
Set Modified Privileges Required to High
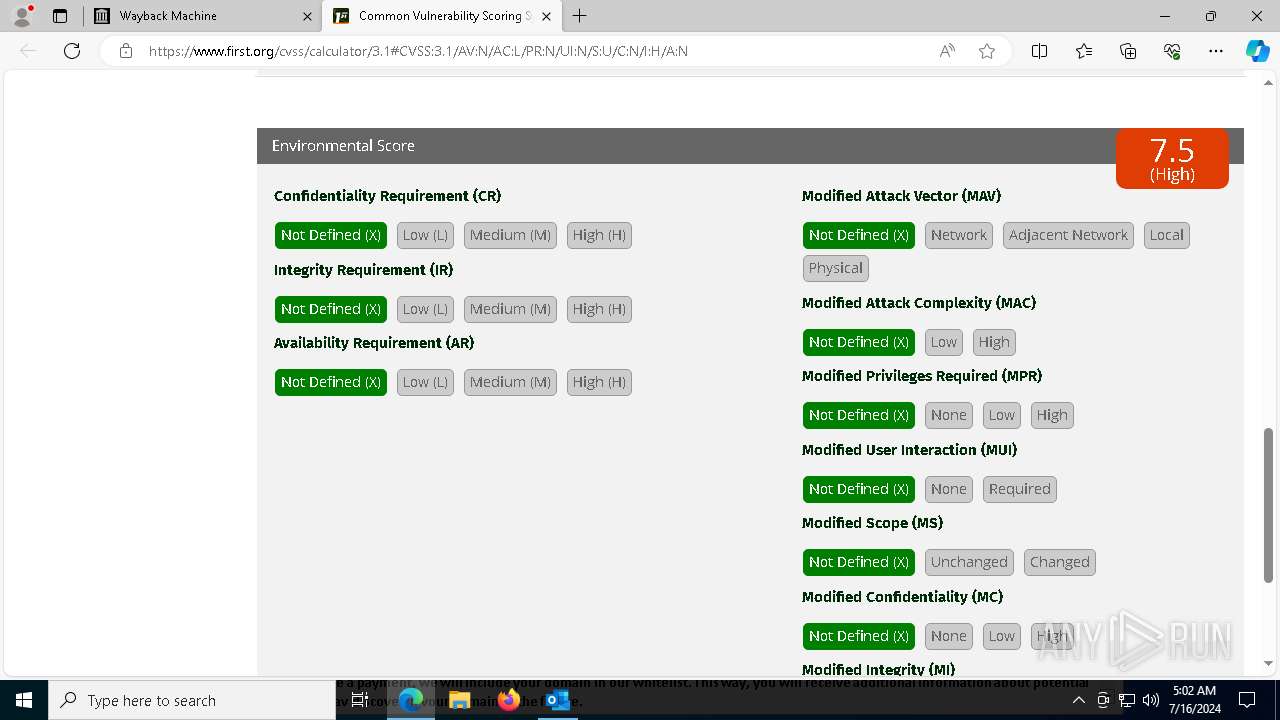pyautogui.click(x=1052, y=415)
